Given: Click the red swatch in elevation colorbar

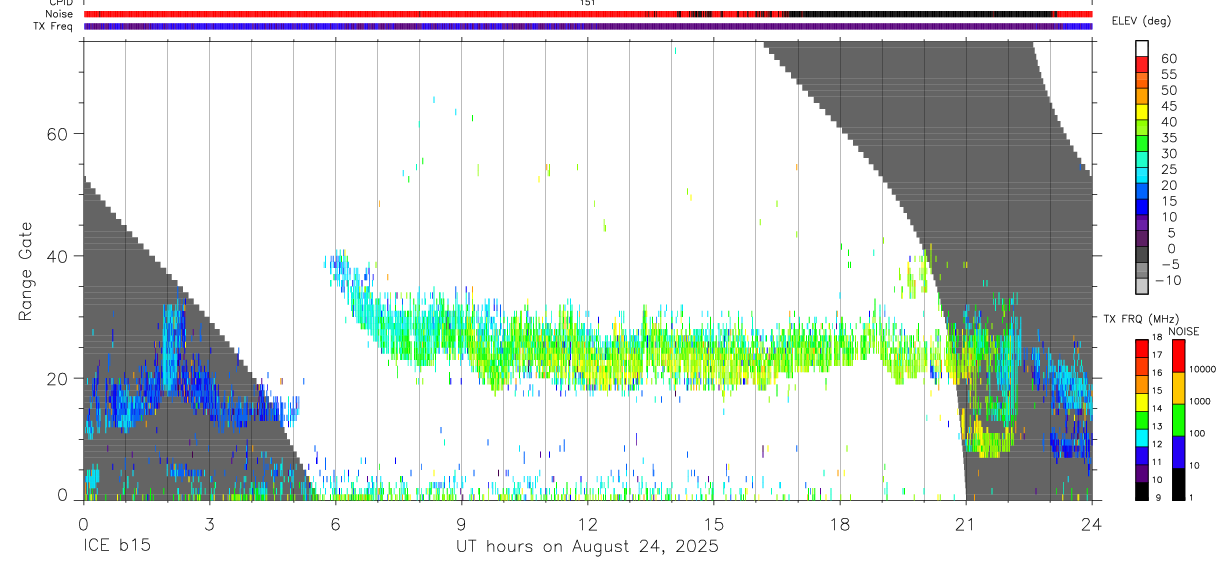Looking at the screenshot, I should click(1142, 63).
